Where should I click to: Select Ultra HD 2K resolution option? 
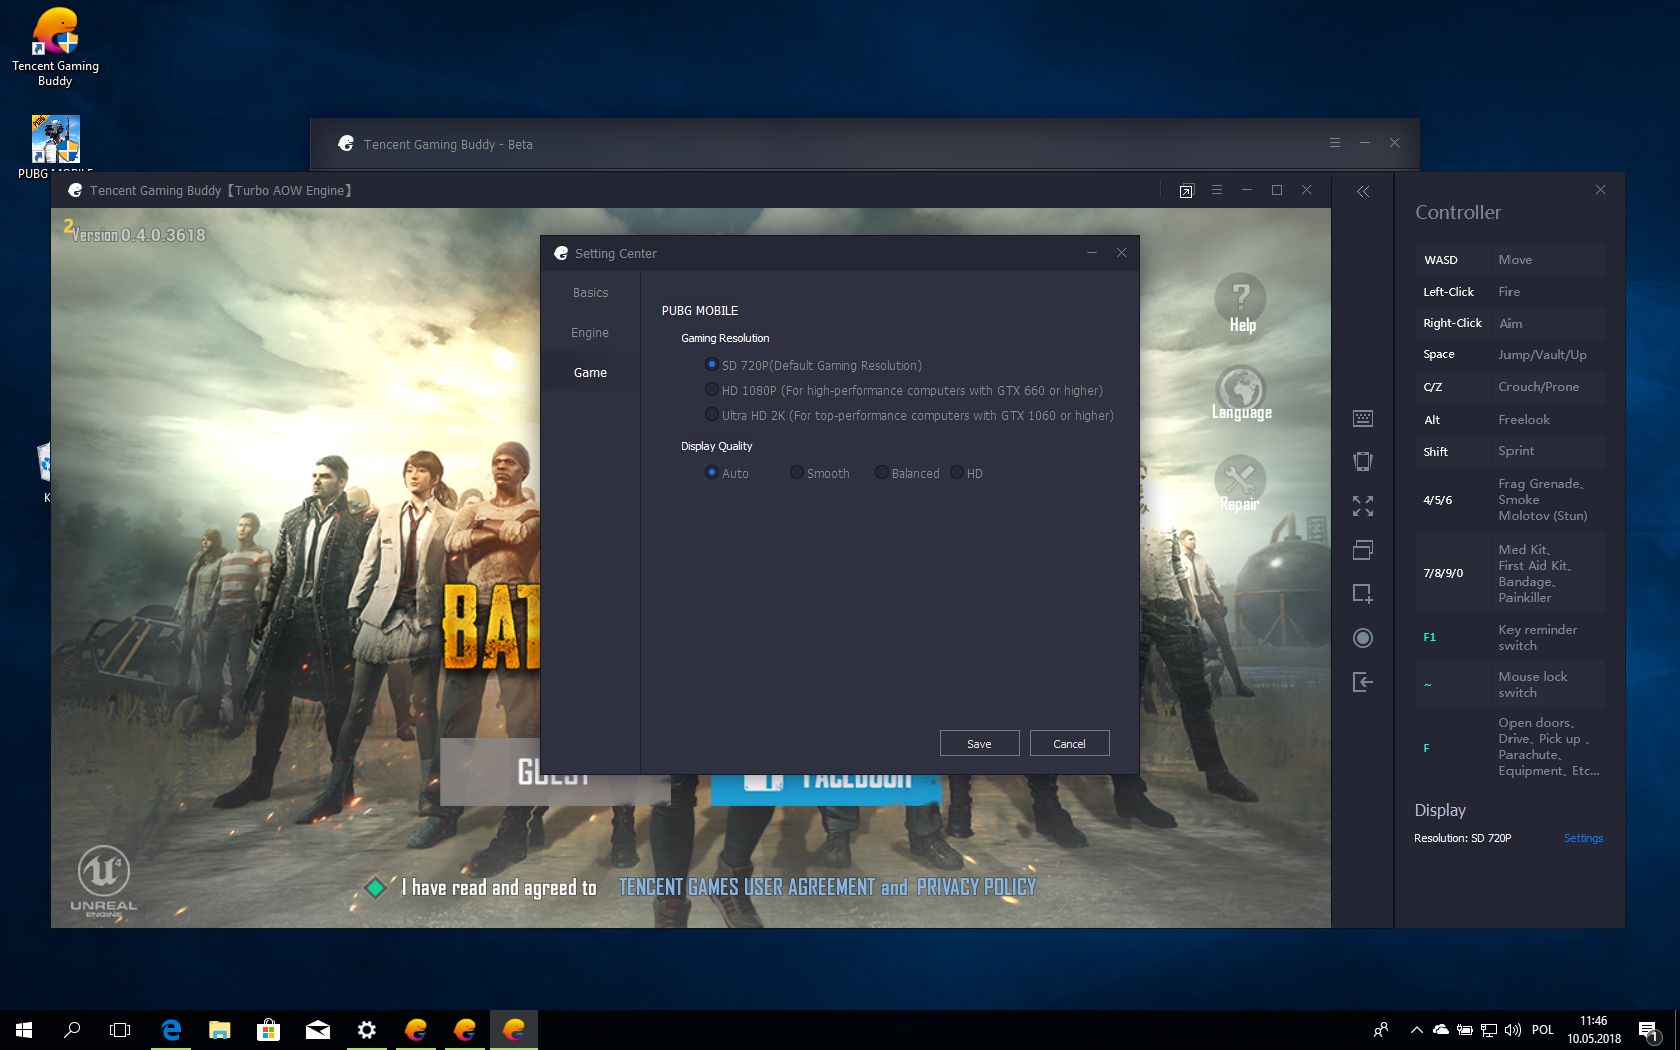[x=711, y=415]
